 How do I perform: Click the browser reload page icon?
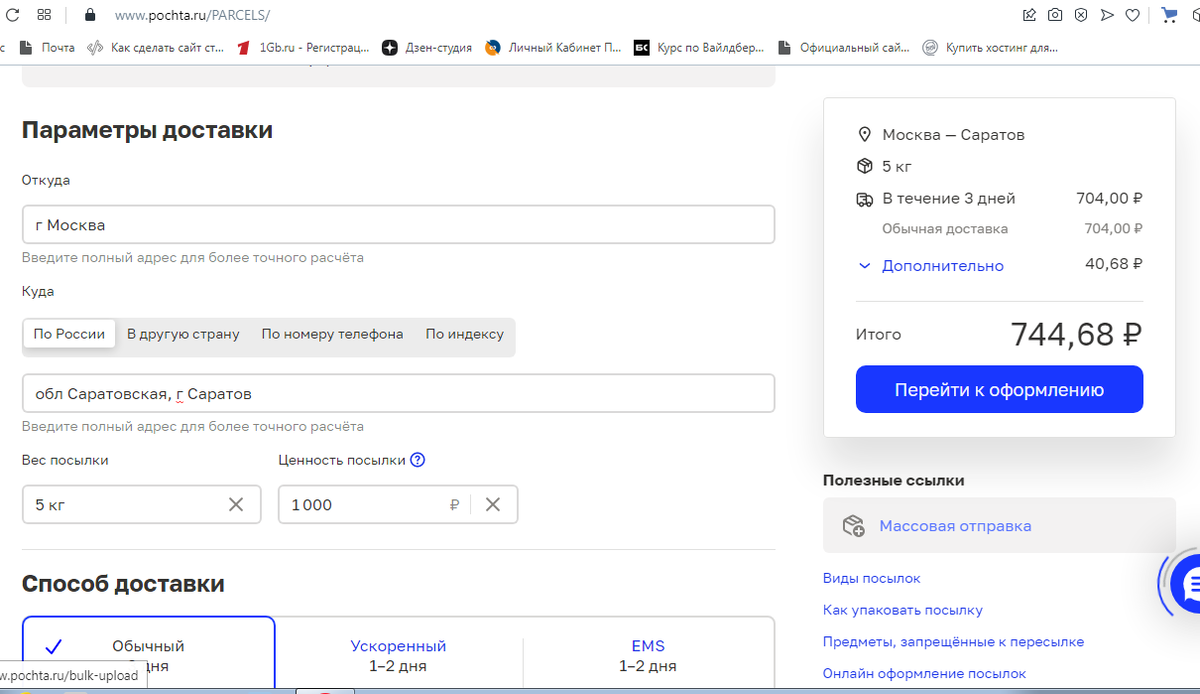tap(13, 15)
